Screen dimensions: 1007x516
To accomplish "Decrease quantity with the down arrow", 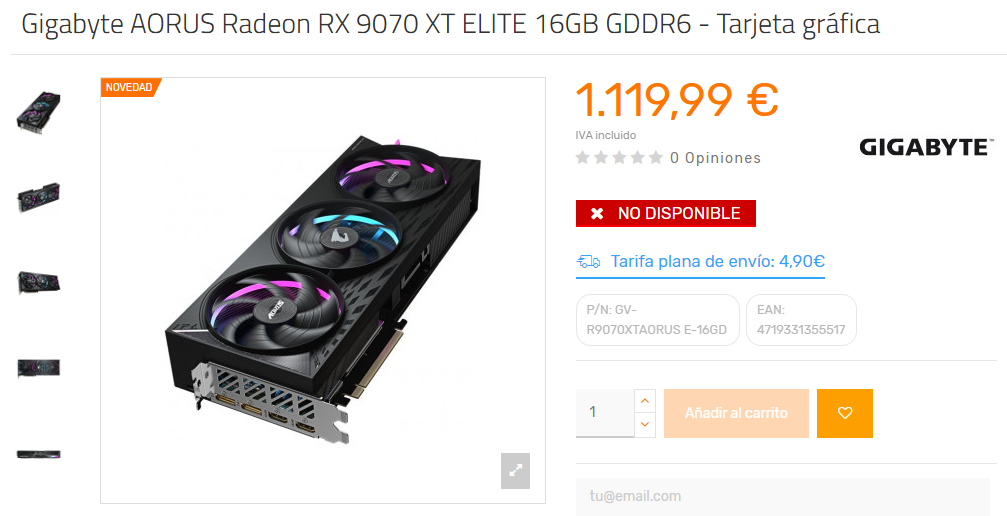I will tap(645, 425).
